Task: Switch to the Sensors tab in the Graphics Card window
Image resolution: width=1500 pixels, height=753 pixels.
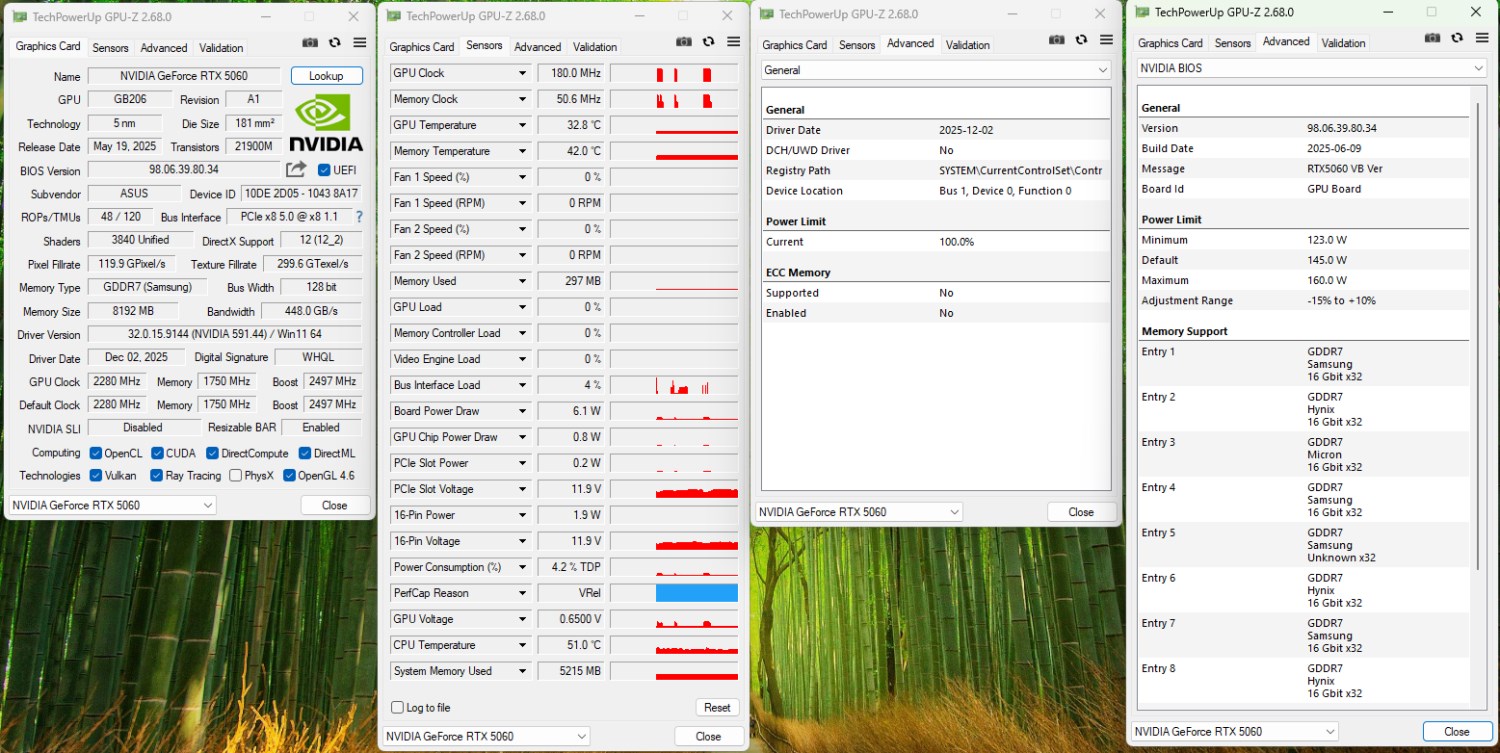Action: pyautogui.click(x=110, y=48)
